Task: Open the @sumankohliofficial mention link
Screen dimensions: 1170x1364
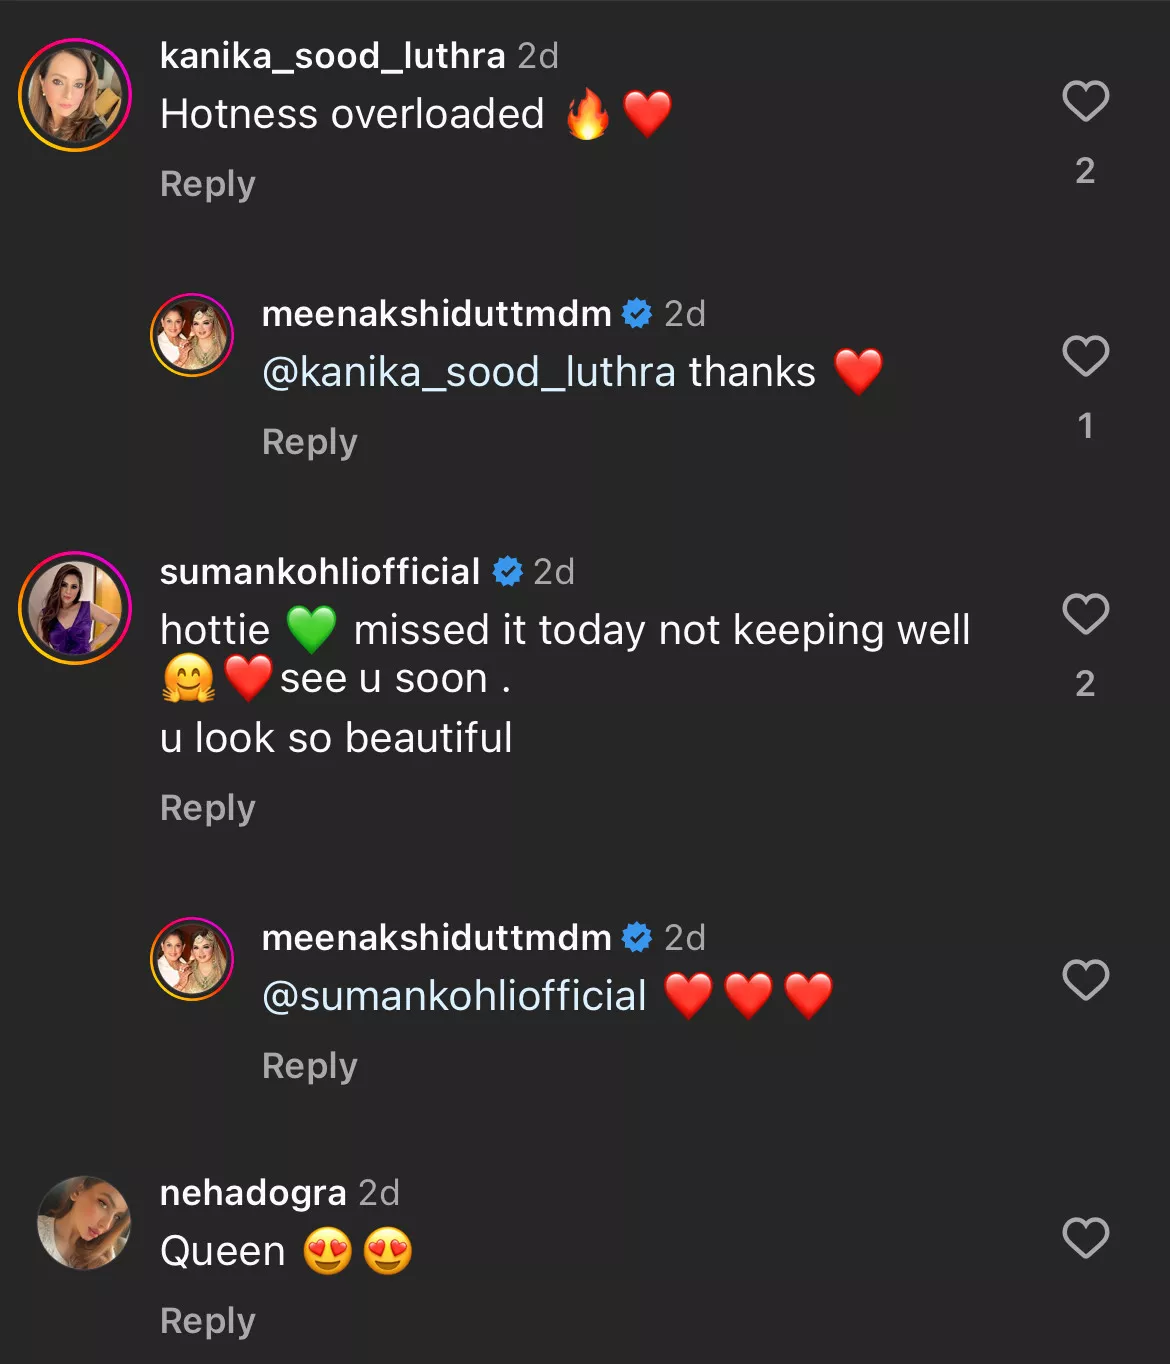Action: pos(454,996)
